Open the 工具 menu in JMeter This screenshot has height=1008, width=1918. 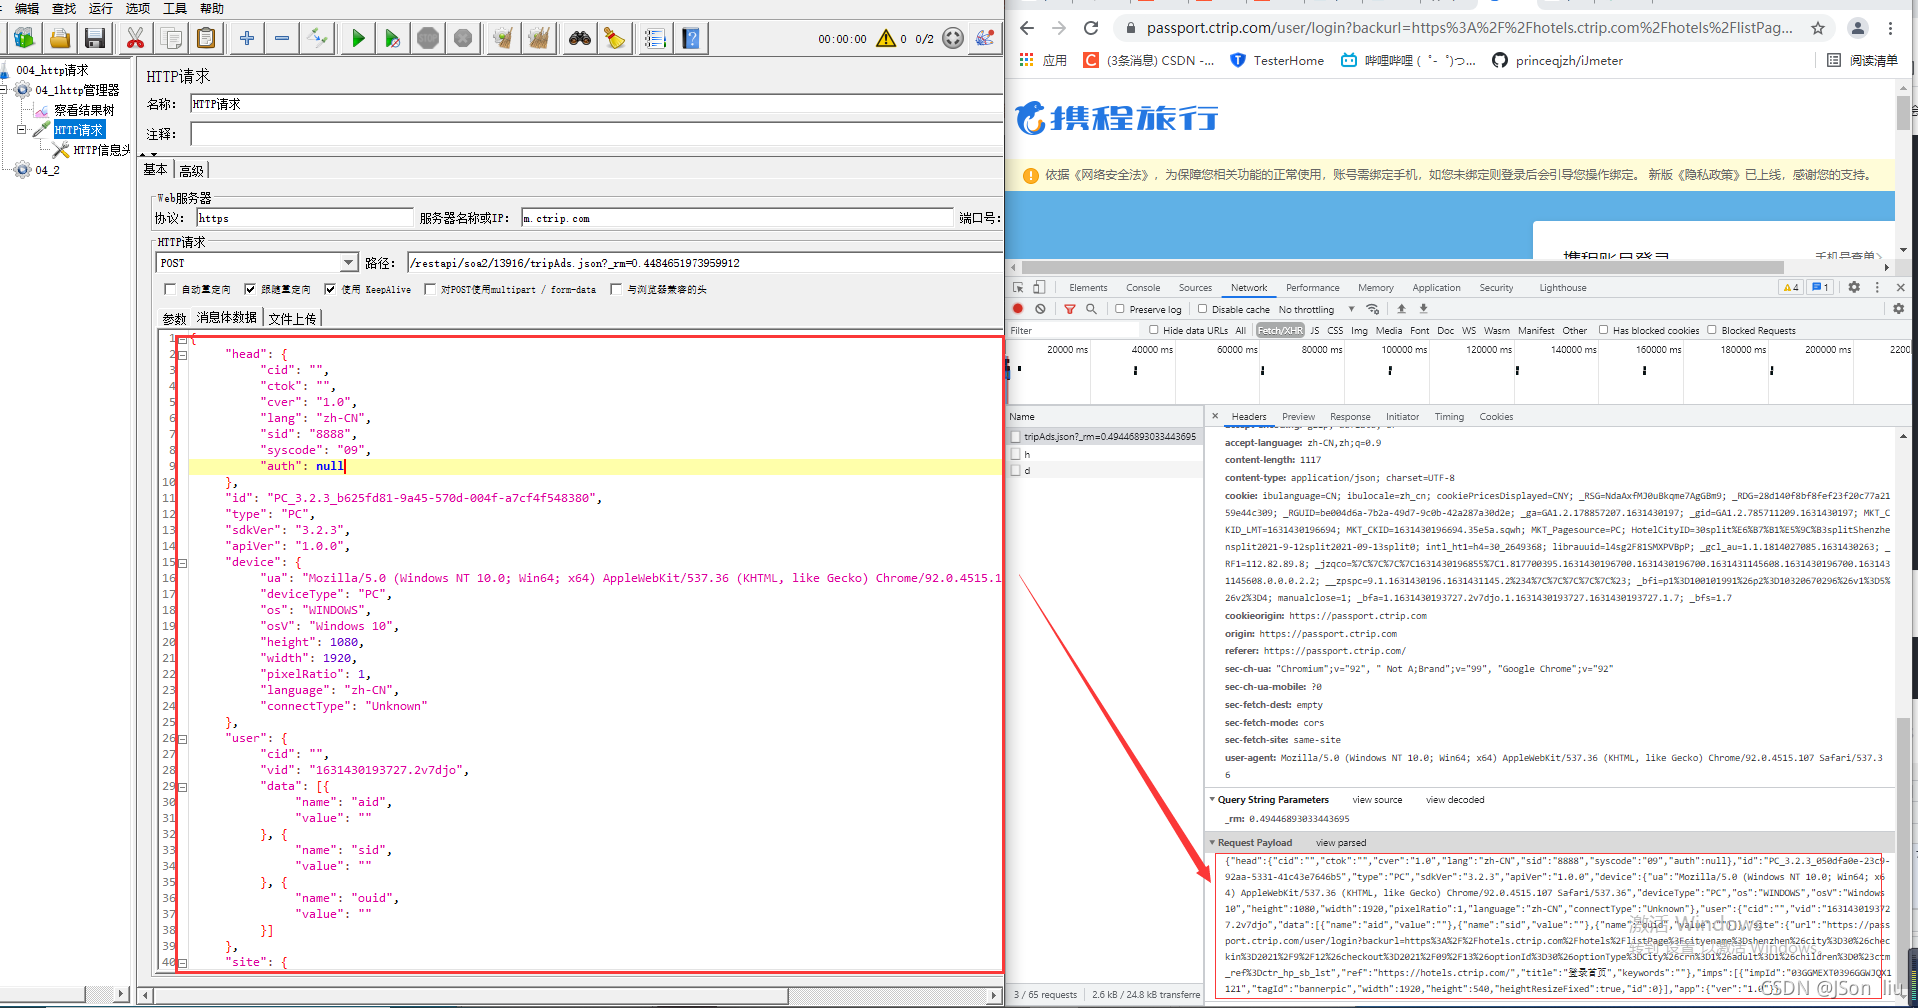point(175,8)
